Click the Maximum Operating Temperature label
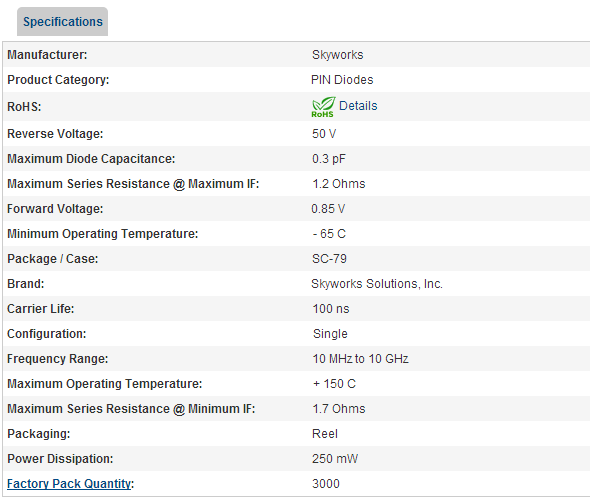Image resolution: width=590 pixels, height=502 pixels. pyautogui.click(x=105, y=384)
